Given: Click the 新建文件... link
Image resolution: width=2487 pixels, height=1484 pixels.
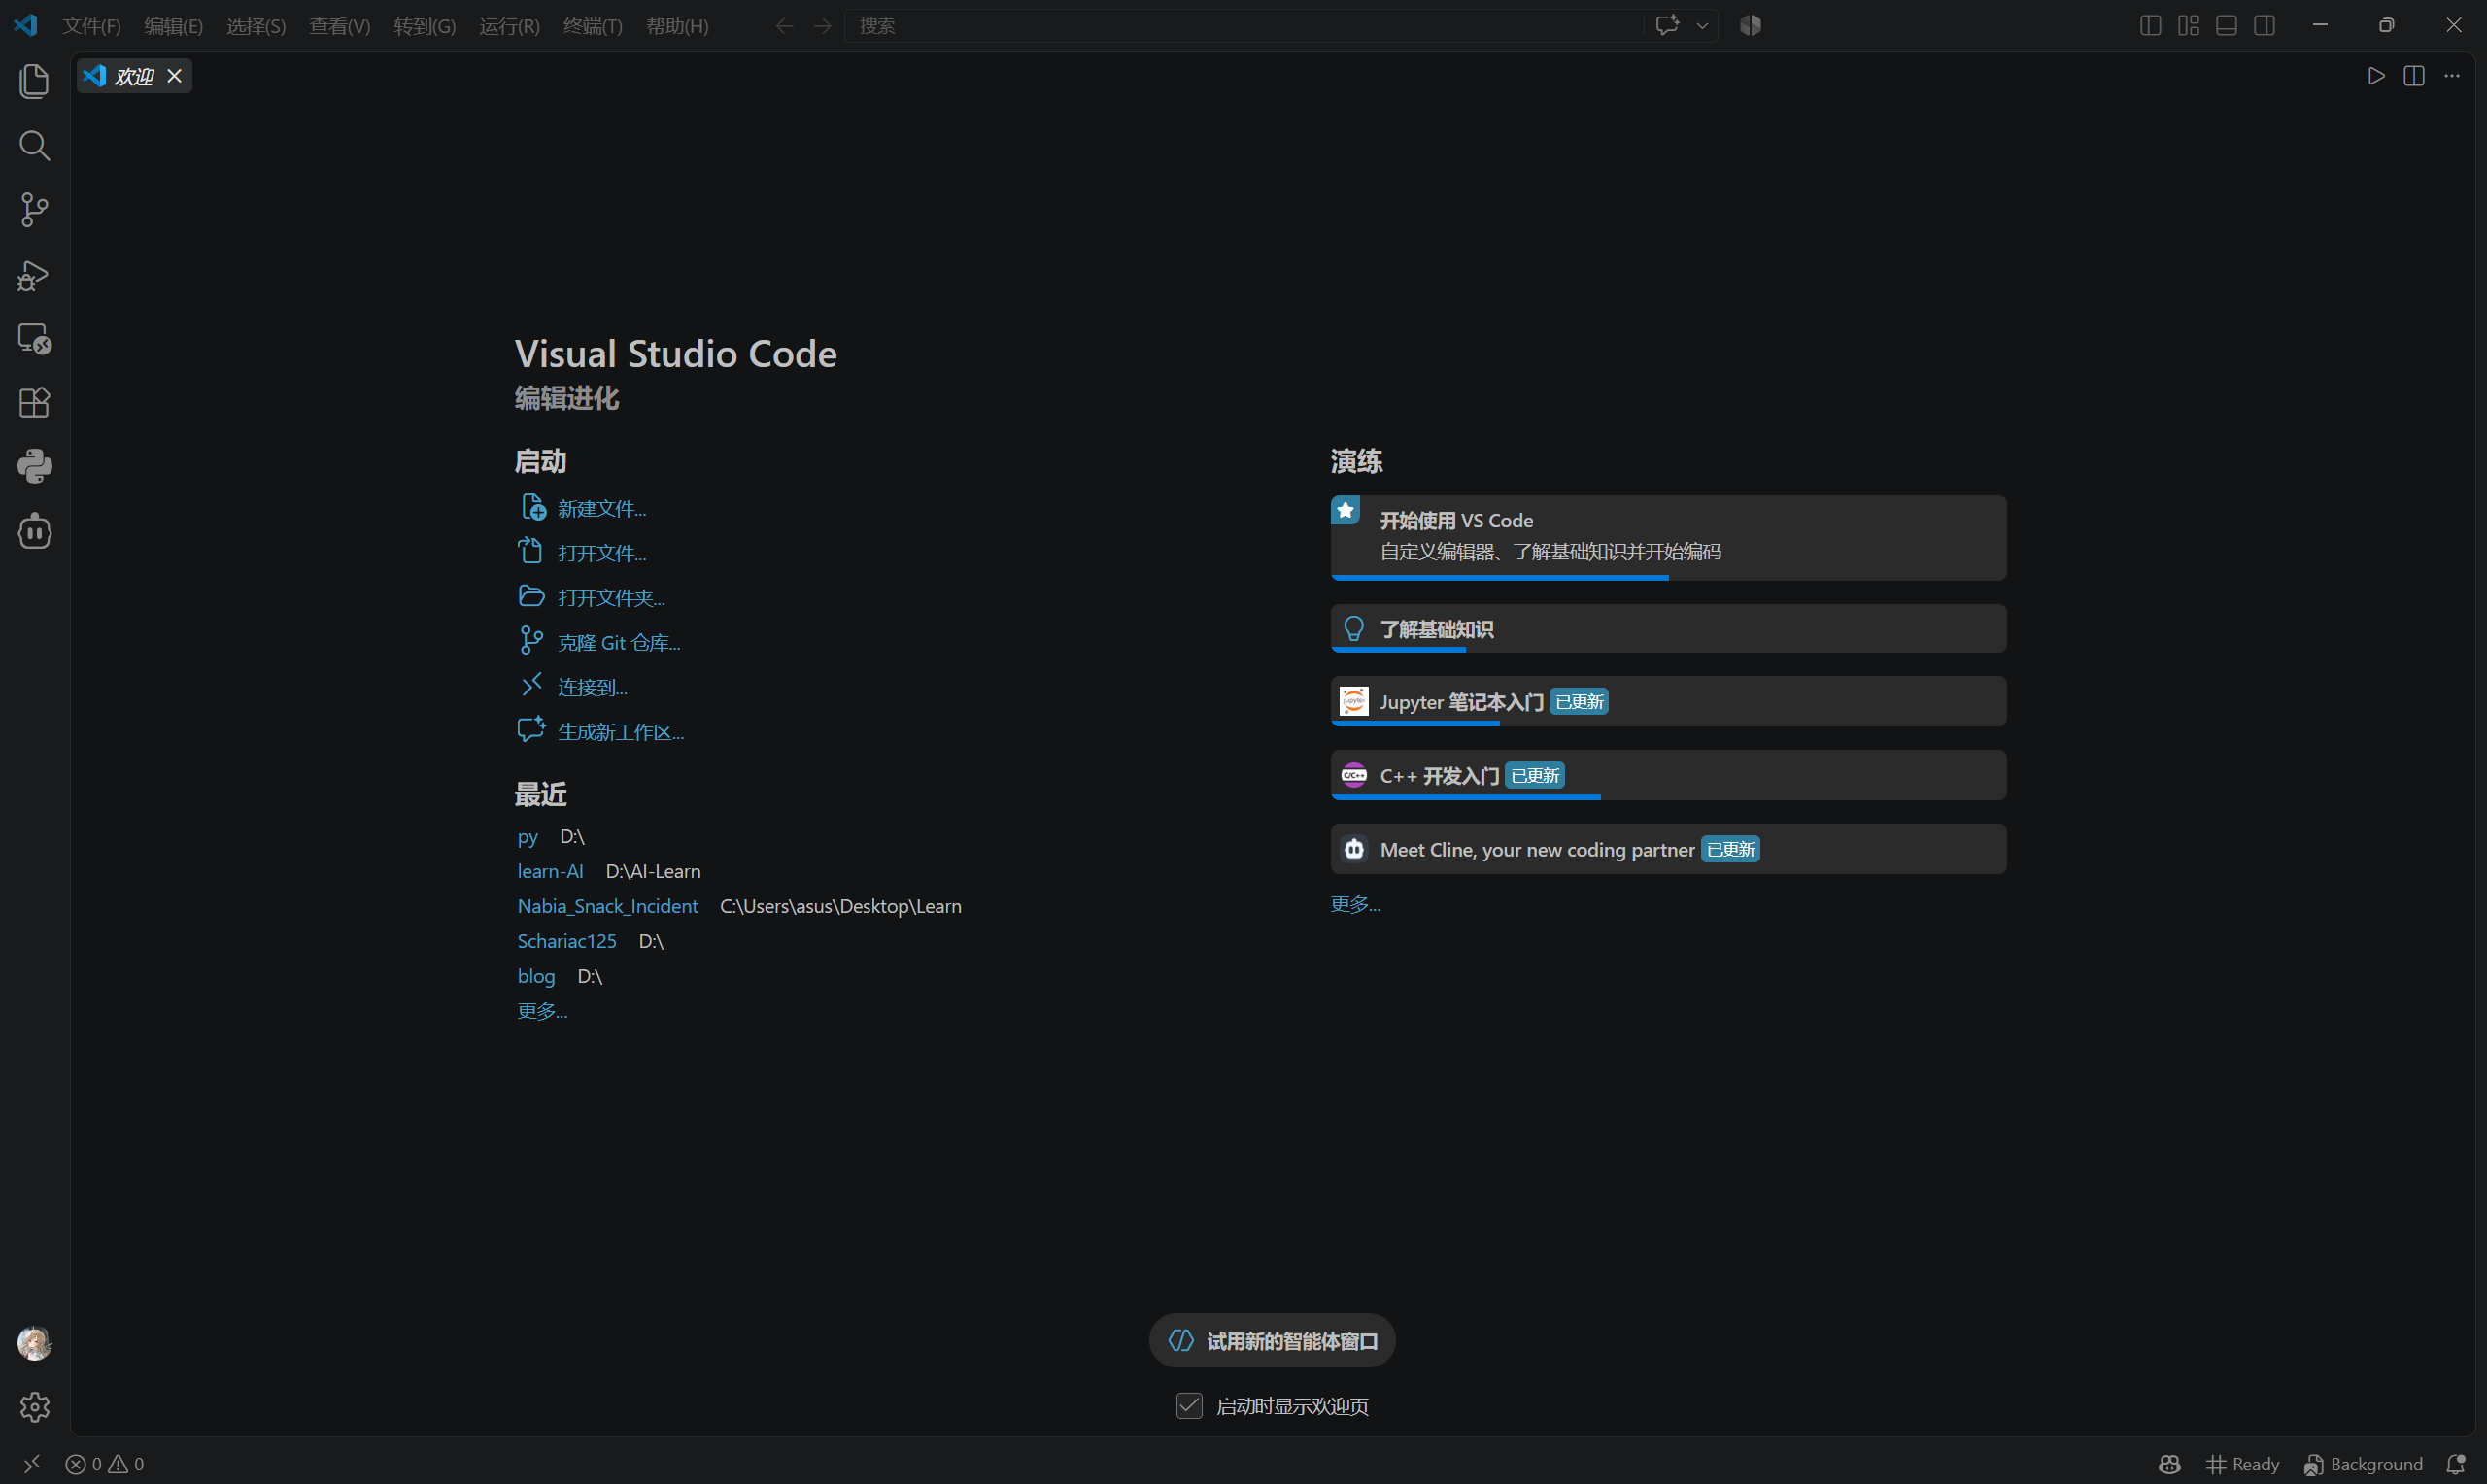Looking at the screenshot, I should [x=602, y=509].
